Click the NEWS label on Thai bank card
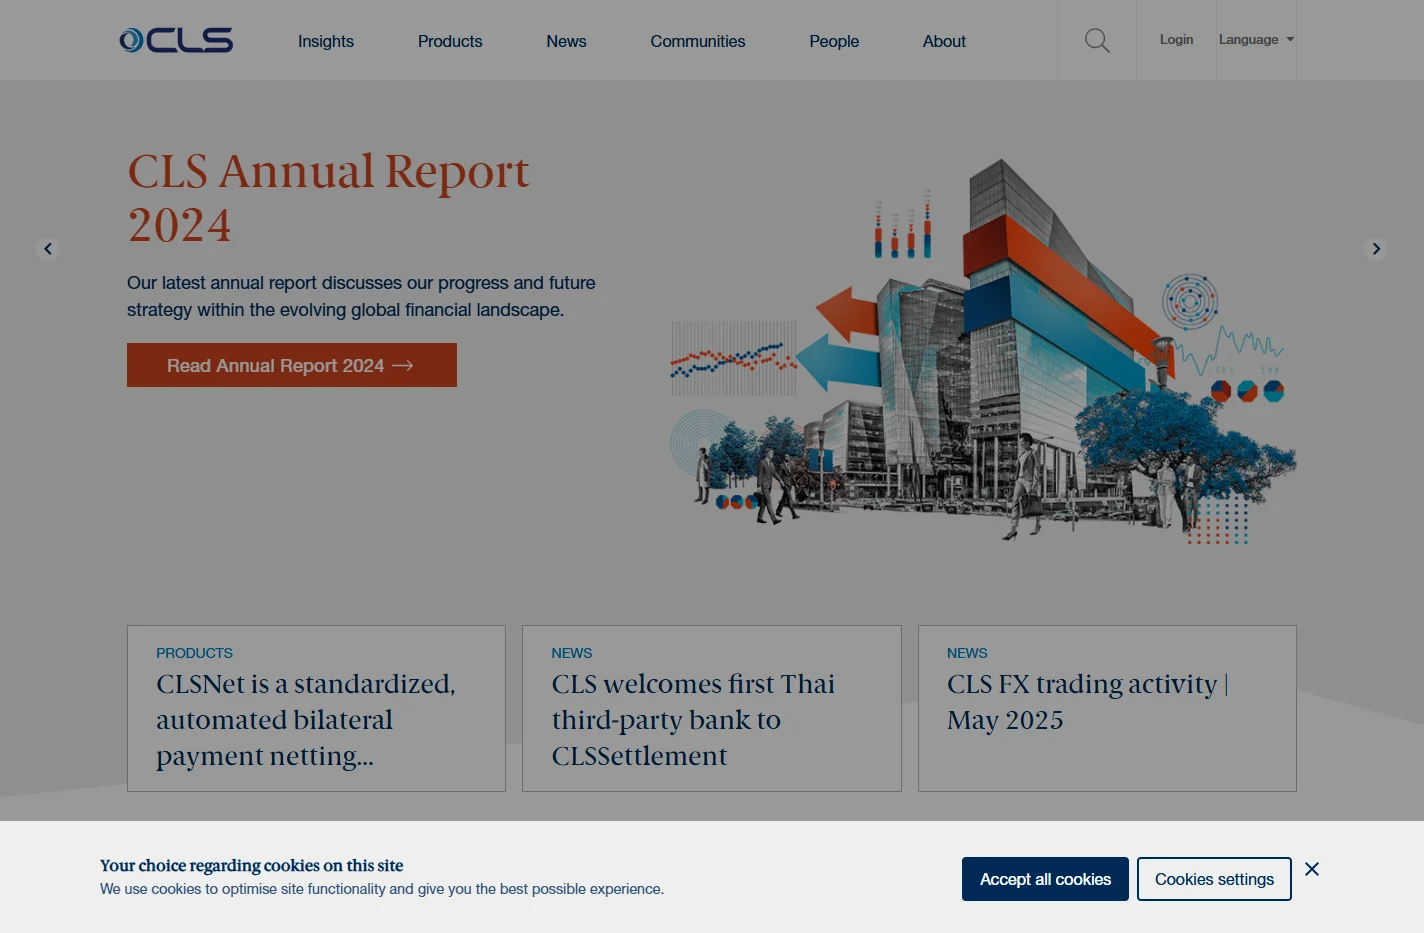This screenshot has height=933, width=1424. click(572, 653)
